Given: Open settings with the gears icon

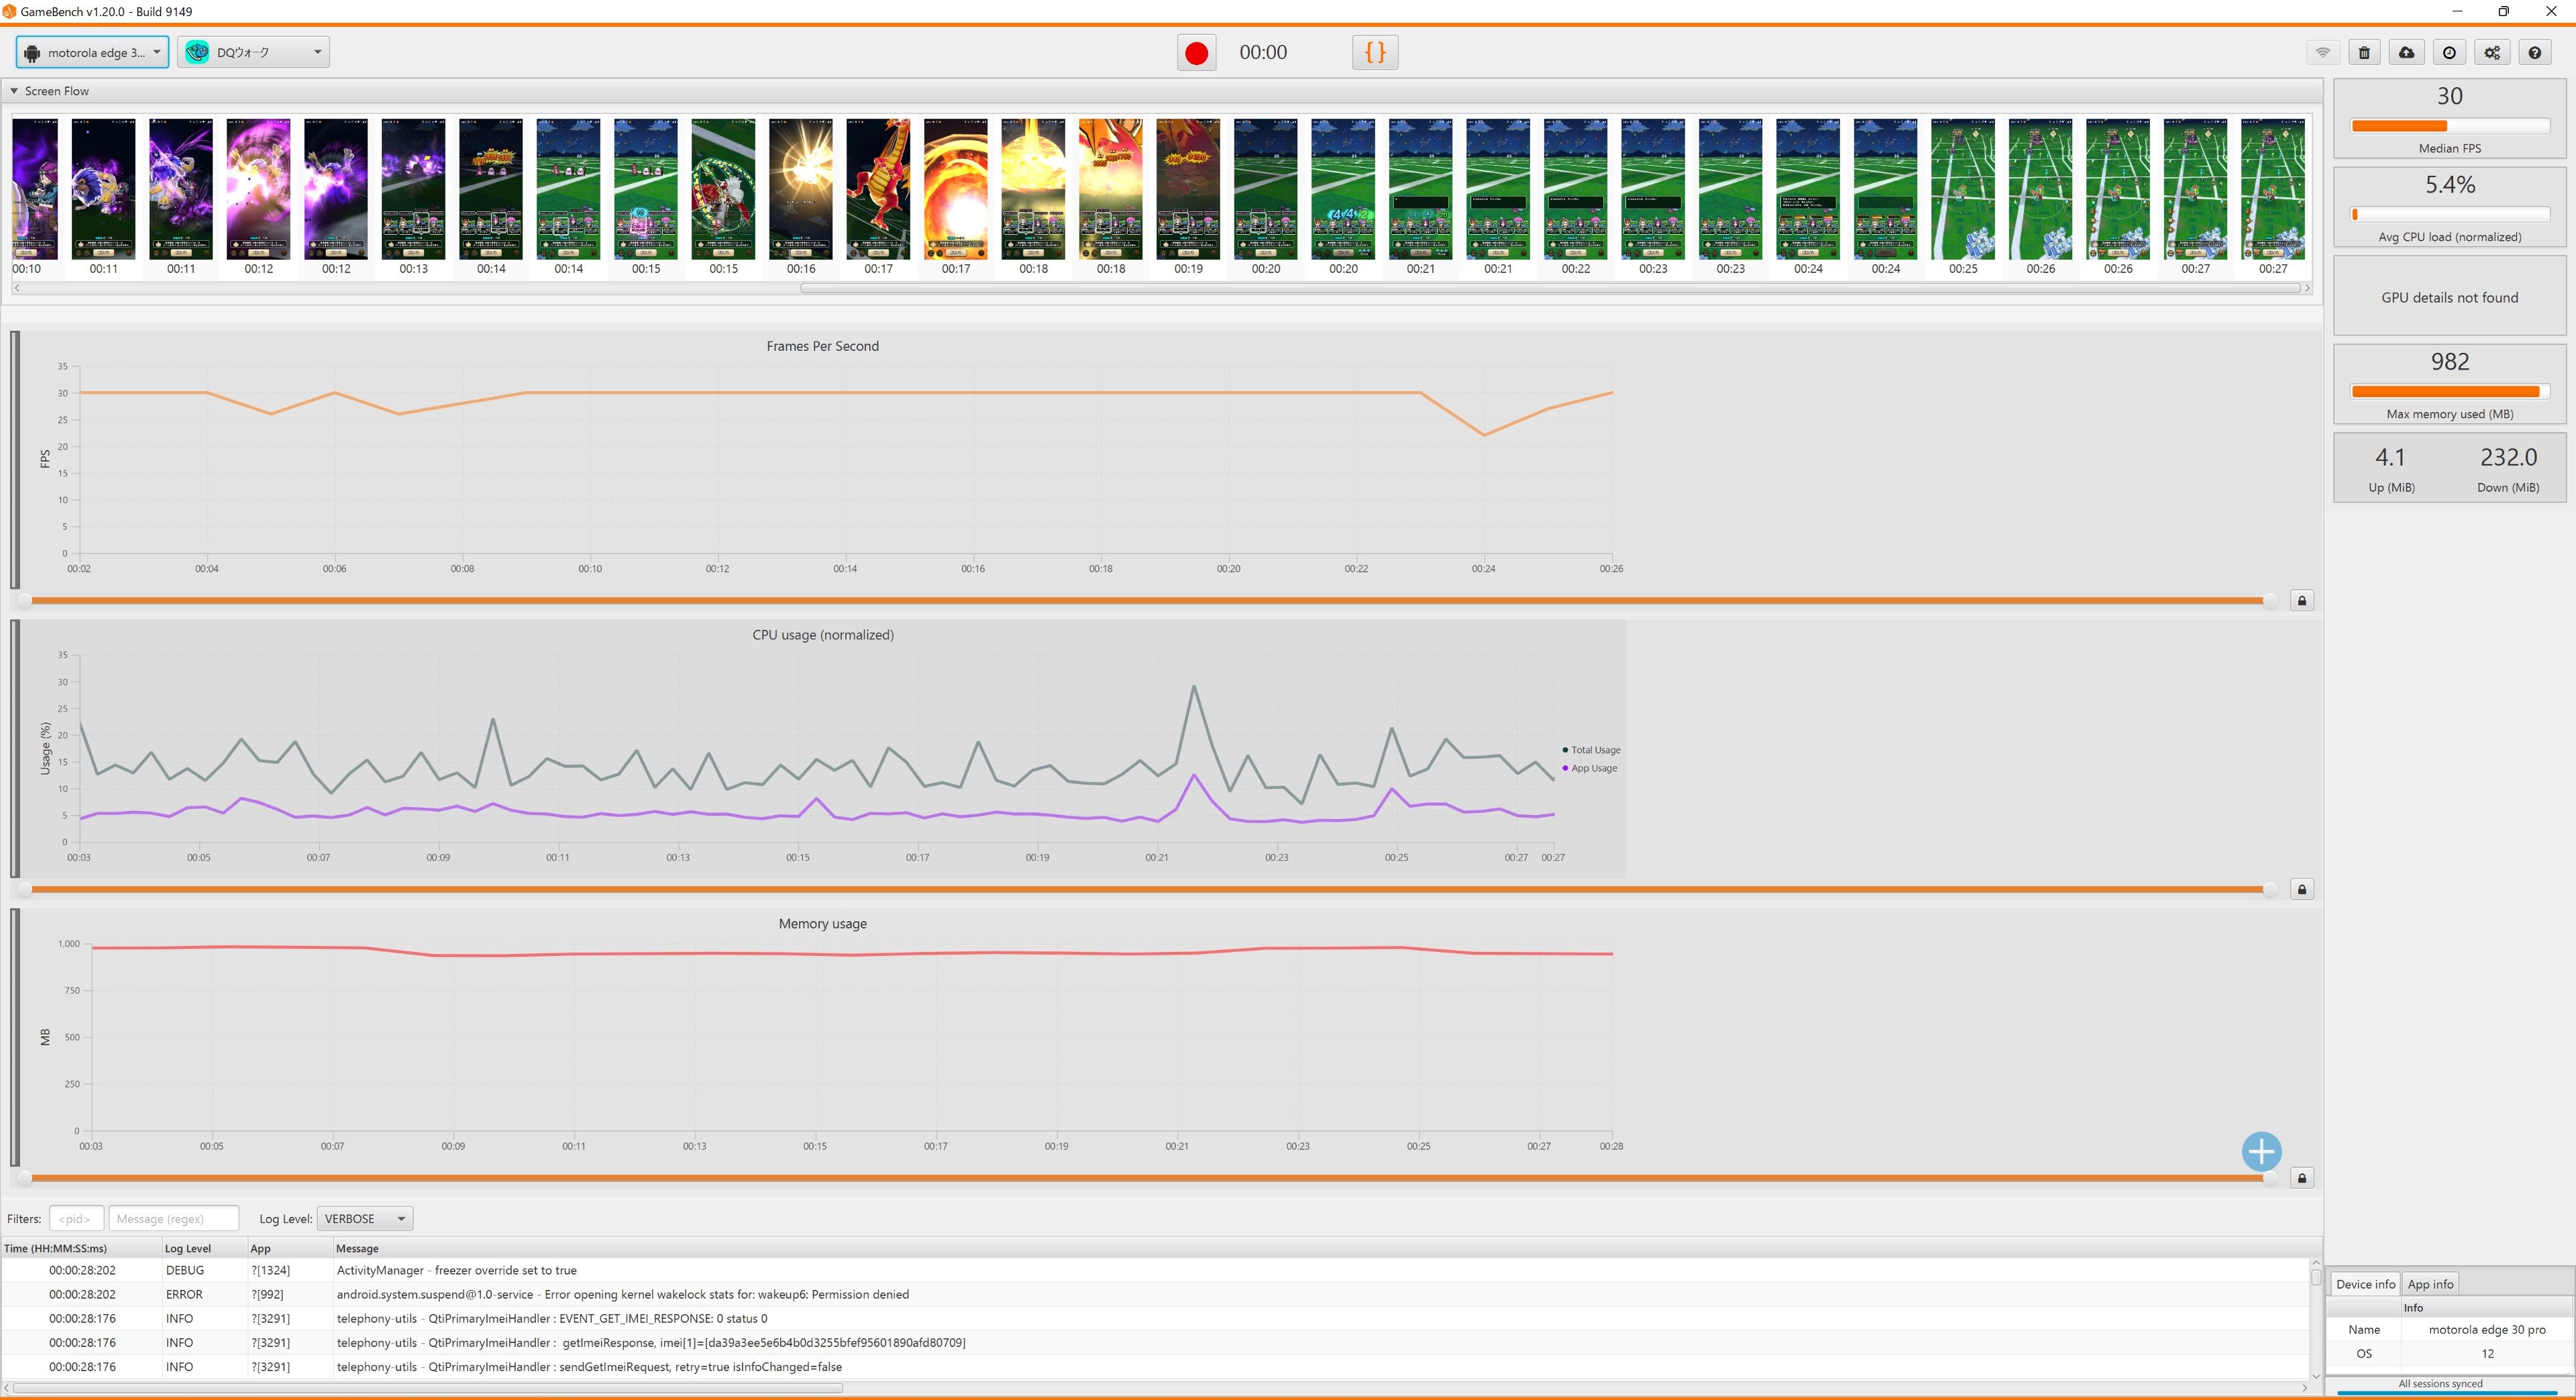Looking at the screenshot, I should tap(2492, 53).
